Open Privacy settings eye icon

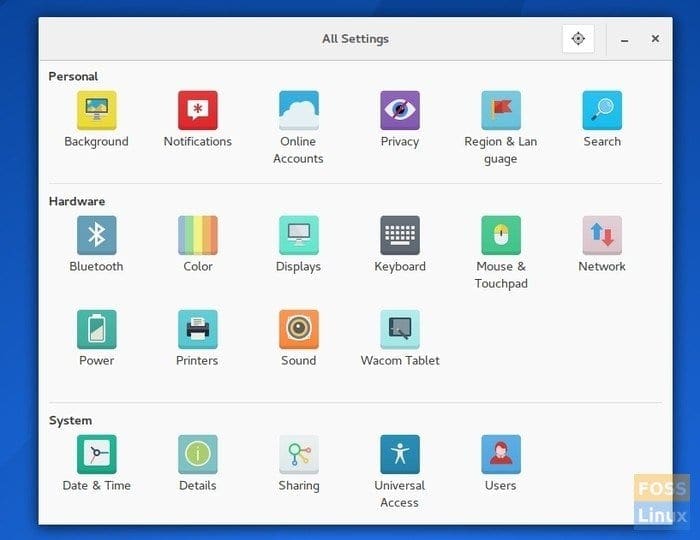400,110
